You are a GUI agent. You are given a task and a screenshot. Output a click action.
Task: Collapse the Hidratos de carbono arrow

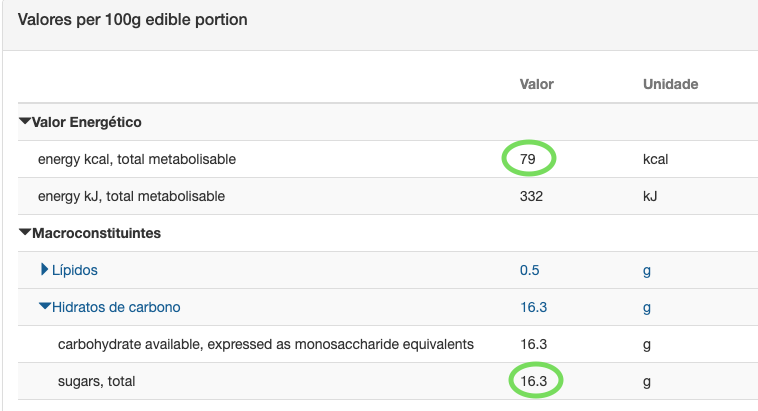point(45,307)
